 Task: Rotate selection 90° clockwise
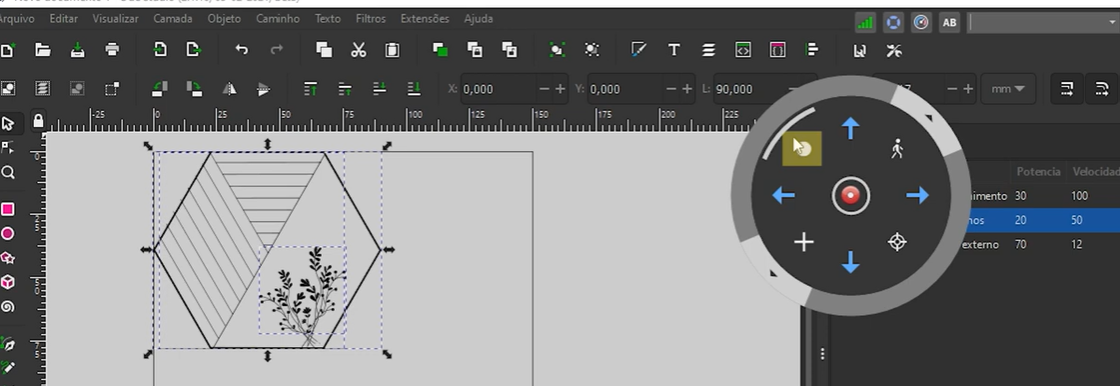[x=194, y=89]
